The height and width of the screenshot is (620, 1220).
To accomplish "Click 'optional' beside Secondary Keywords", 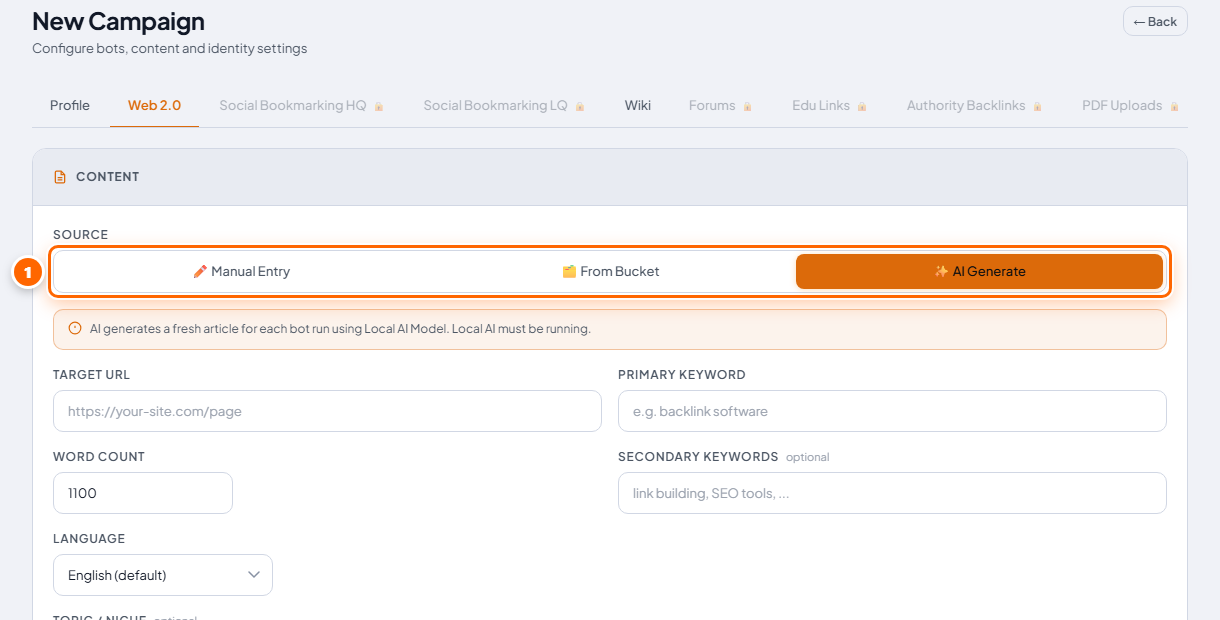I will click(808, 457).
